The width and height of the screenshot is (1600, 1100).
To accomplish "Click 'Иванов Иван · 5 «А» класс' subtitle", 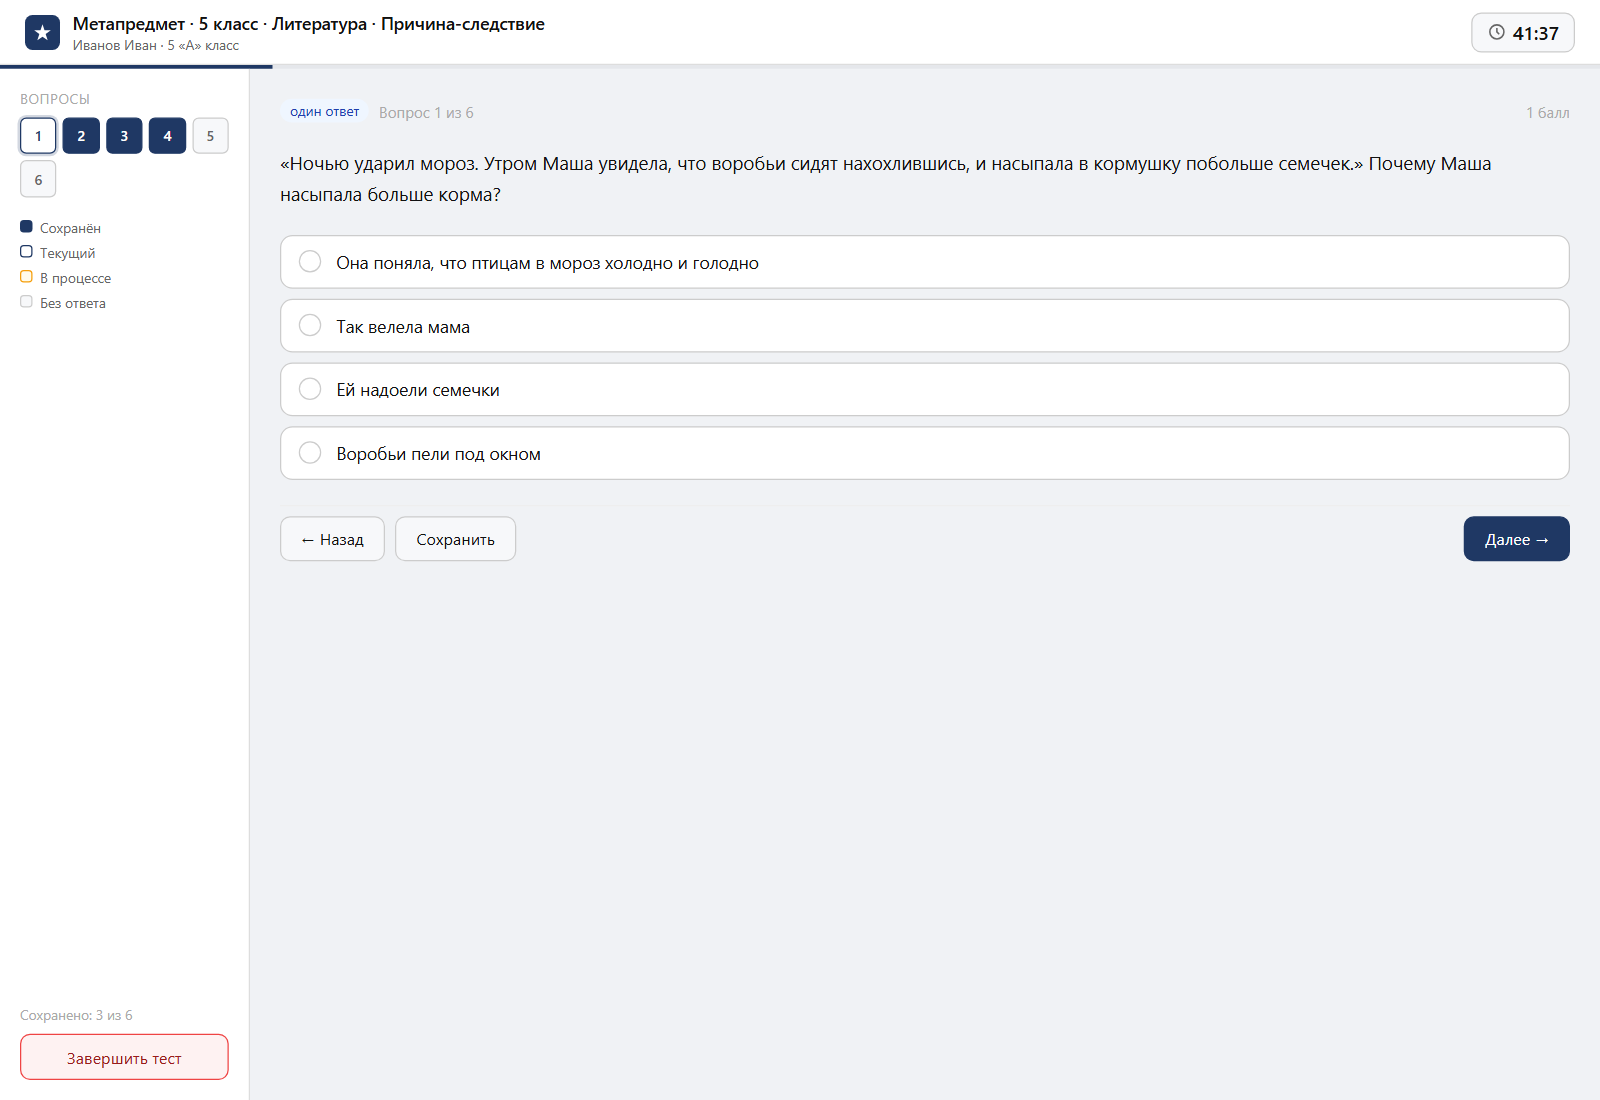I will pyautogui.click(x=156, y=45).
